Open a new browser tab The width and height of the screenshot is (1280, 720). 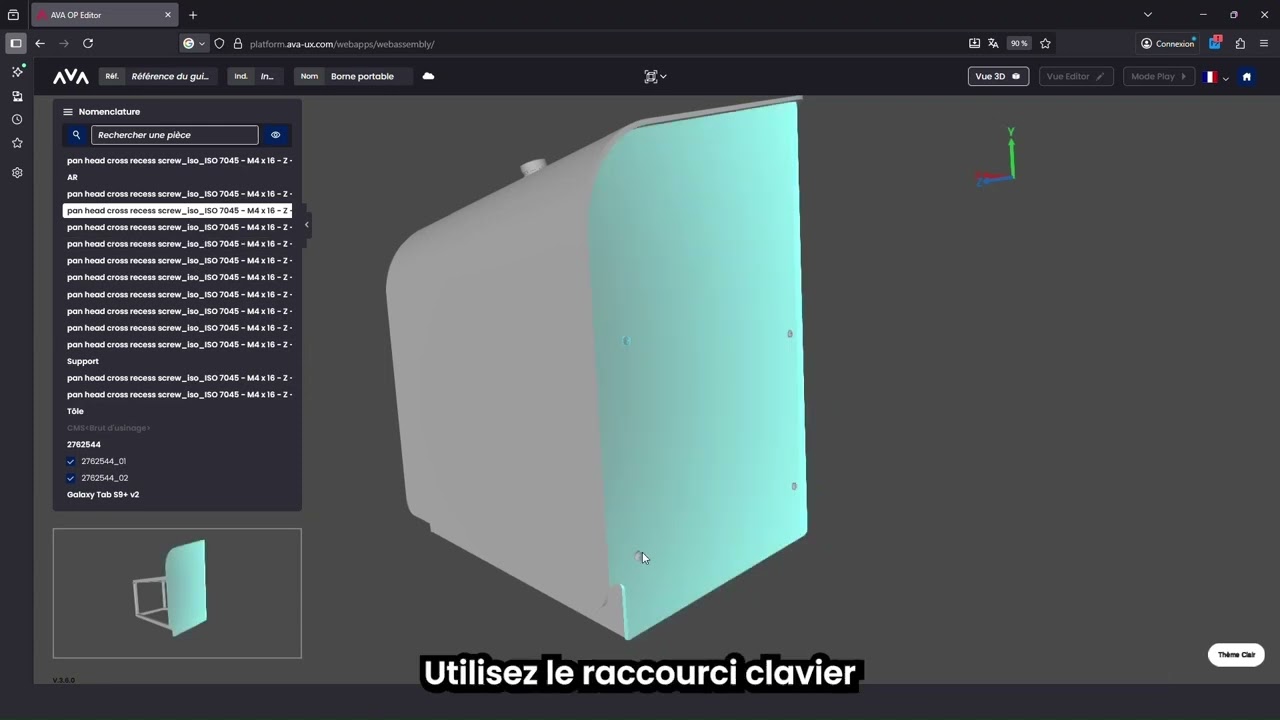coord(193,15)
